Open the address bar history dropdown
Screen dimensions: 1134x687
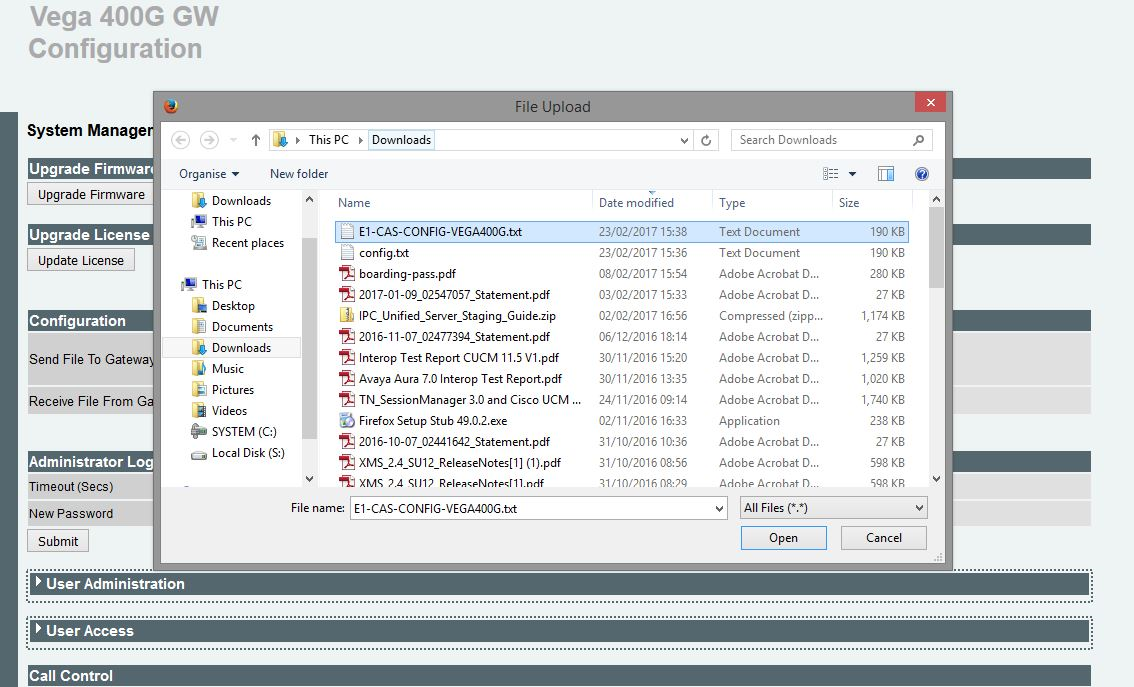point(684,140)
